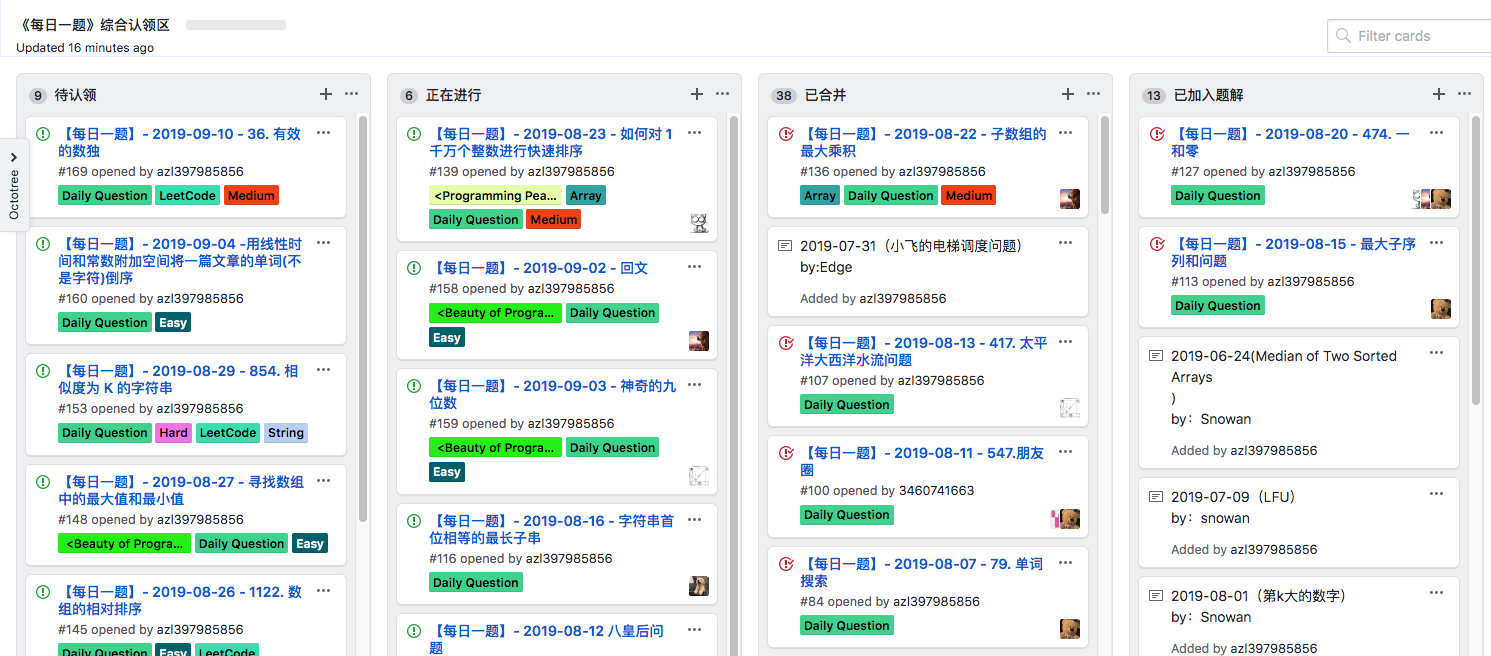Click assignee avatar on issue #84

(1070, 628)
